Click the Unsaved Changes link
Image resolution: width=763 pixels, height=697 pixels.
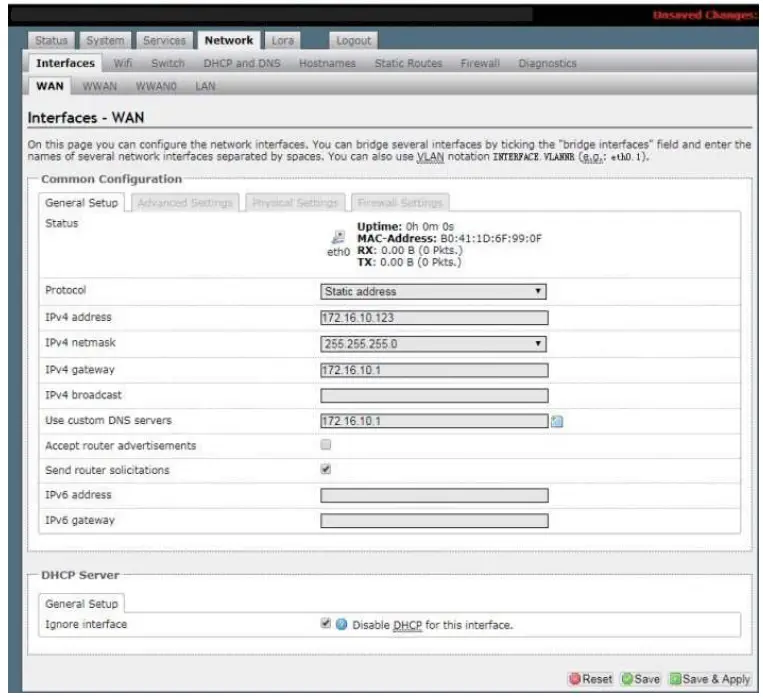pyautogui.click(x=705, y=15)
